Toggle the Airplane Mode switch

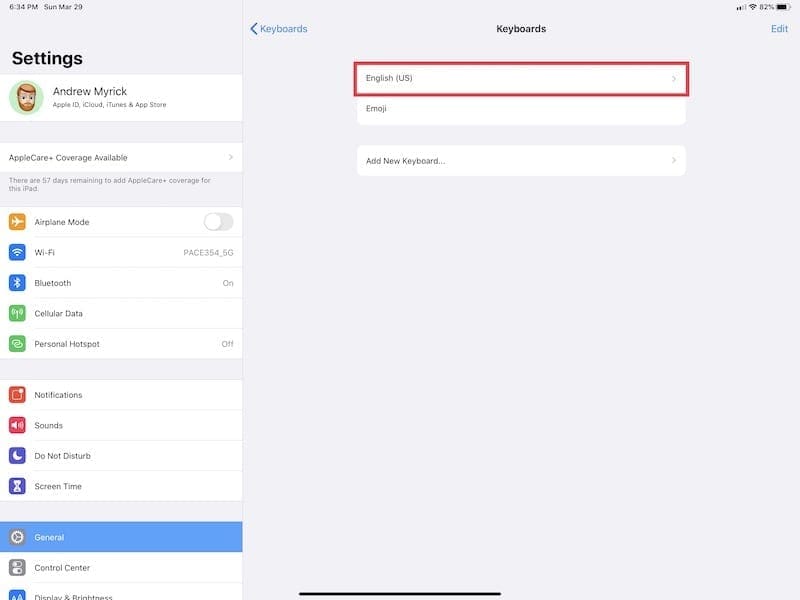click(218, 222)
